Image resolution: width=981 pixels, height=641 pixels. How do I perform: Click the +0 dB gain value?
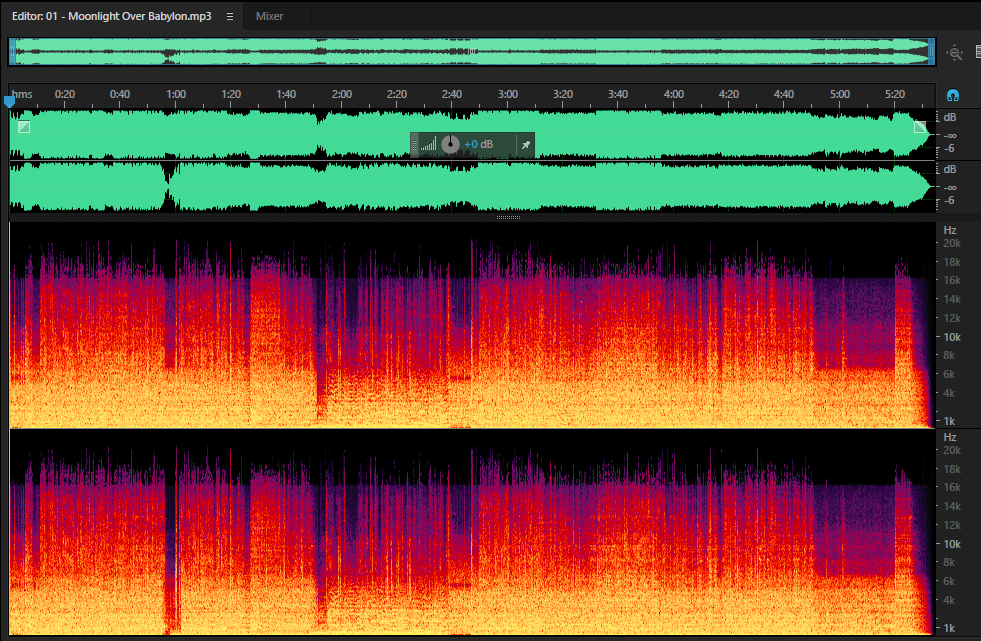pyautogui.click(x=479, y=144)
